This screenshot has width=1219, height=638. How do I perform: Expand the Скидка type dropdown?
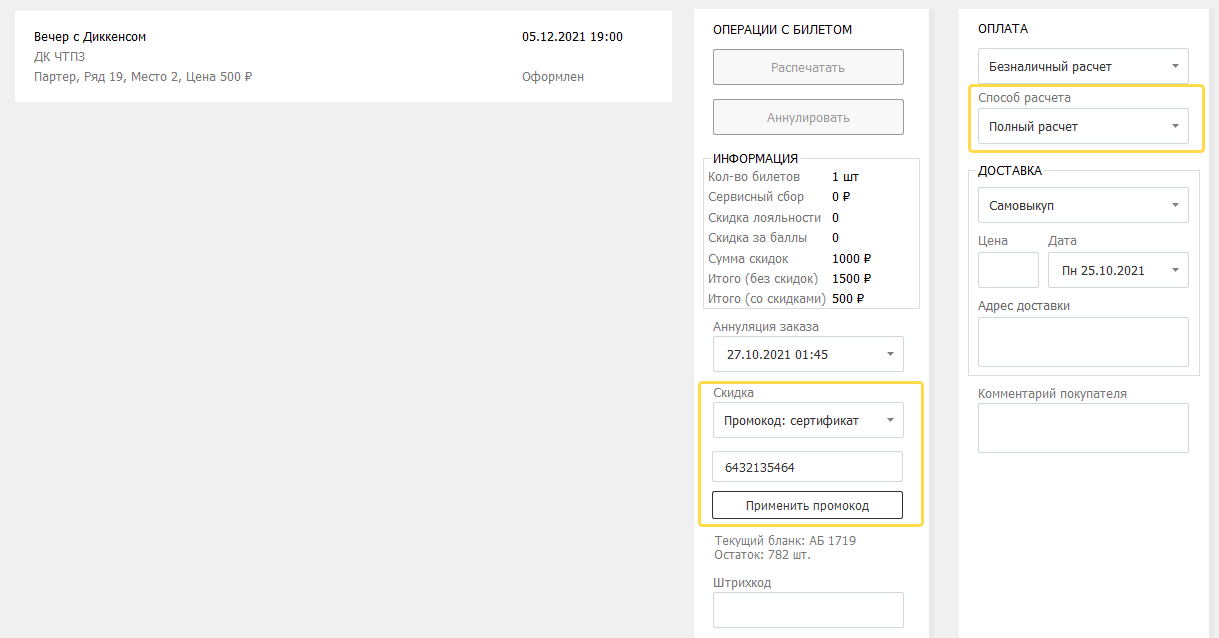click(x=807, y=420)
